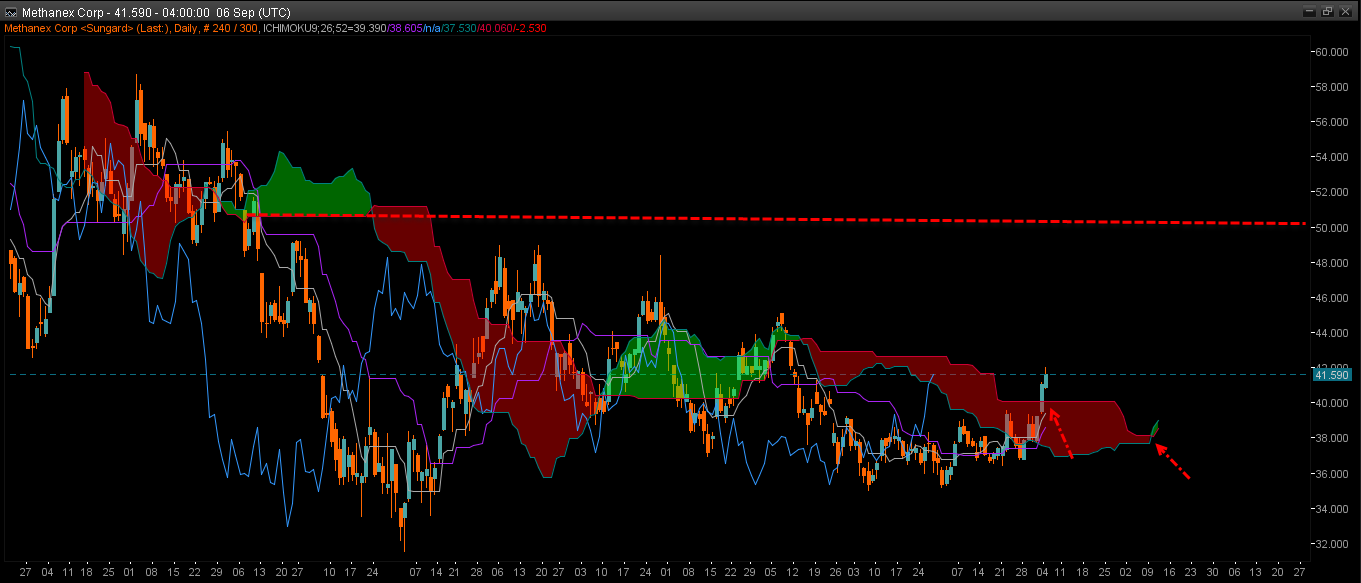Click the small green cloud tip at far right
Screen dimensions: 1361x583
tap(1155, 430)
